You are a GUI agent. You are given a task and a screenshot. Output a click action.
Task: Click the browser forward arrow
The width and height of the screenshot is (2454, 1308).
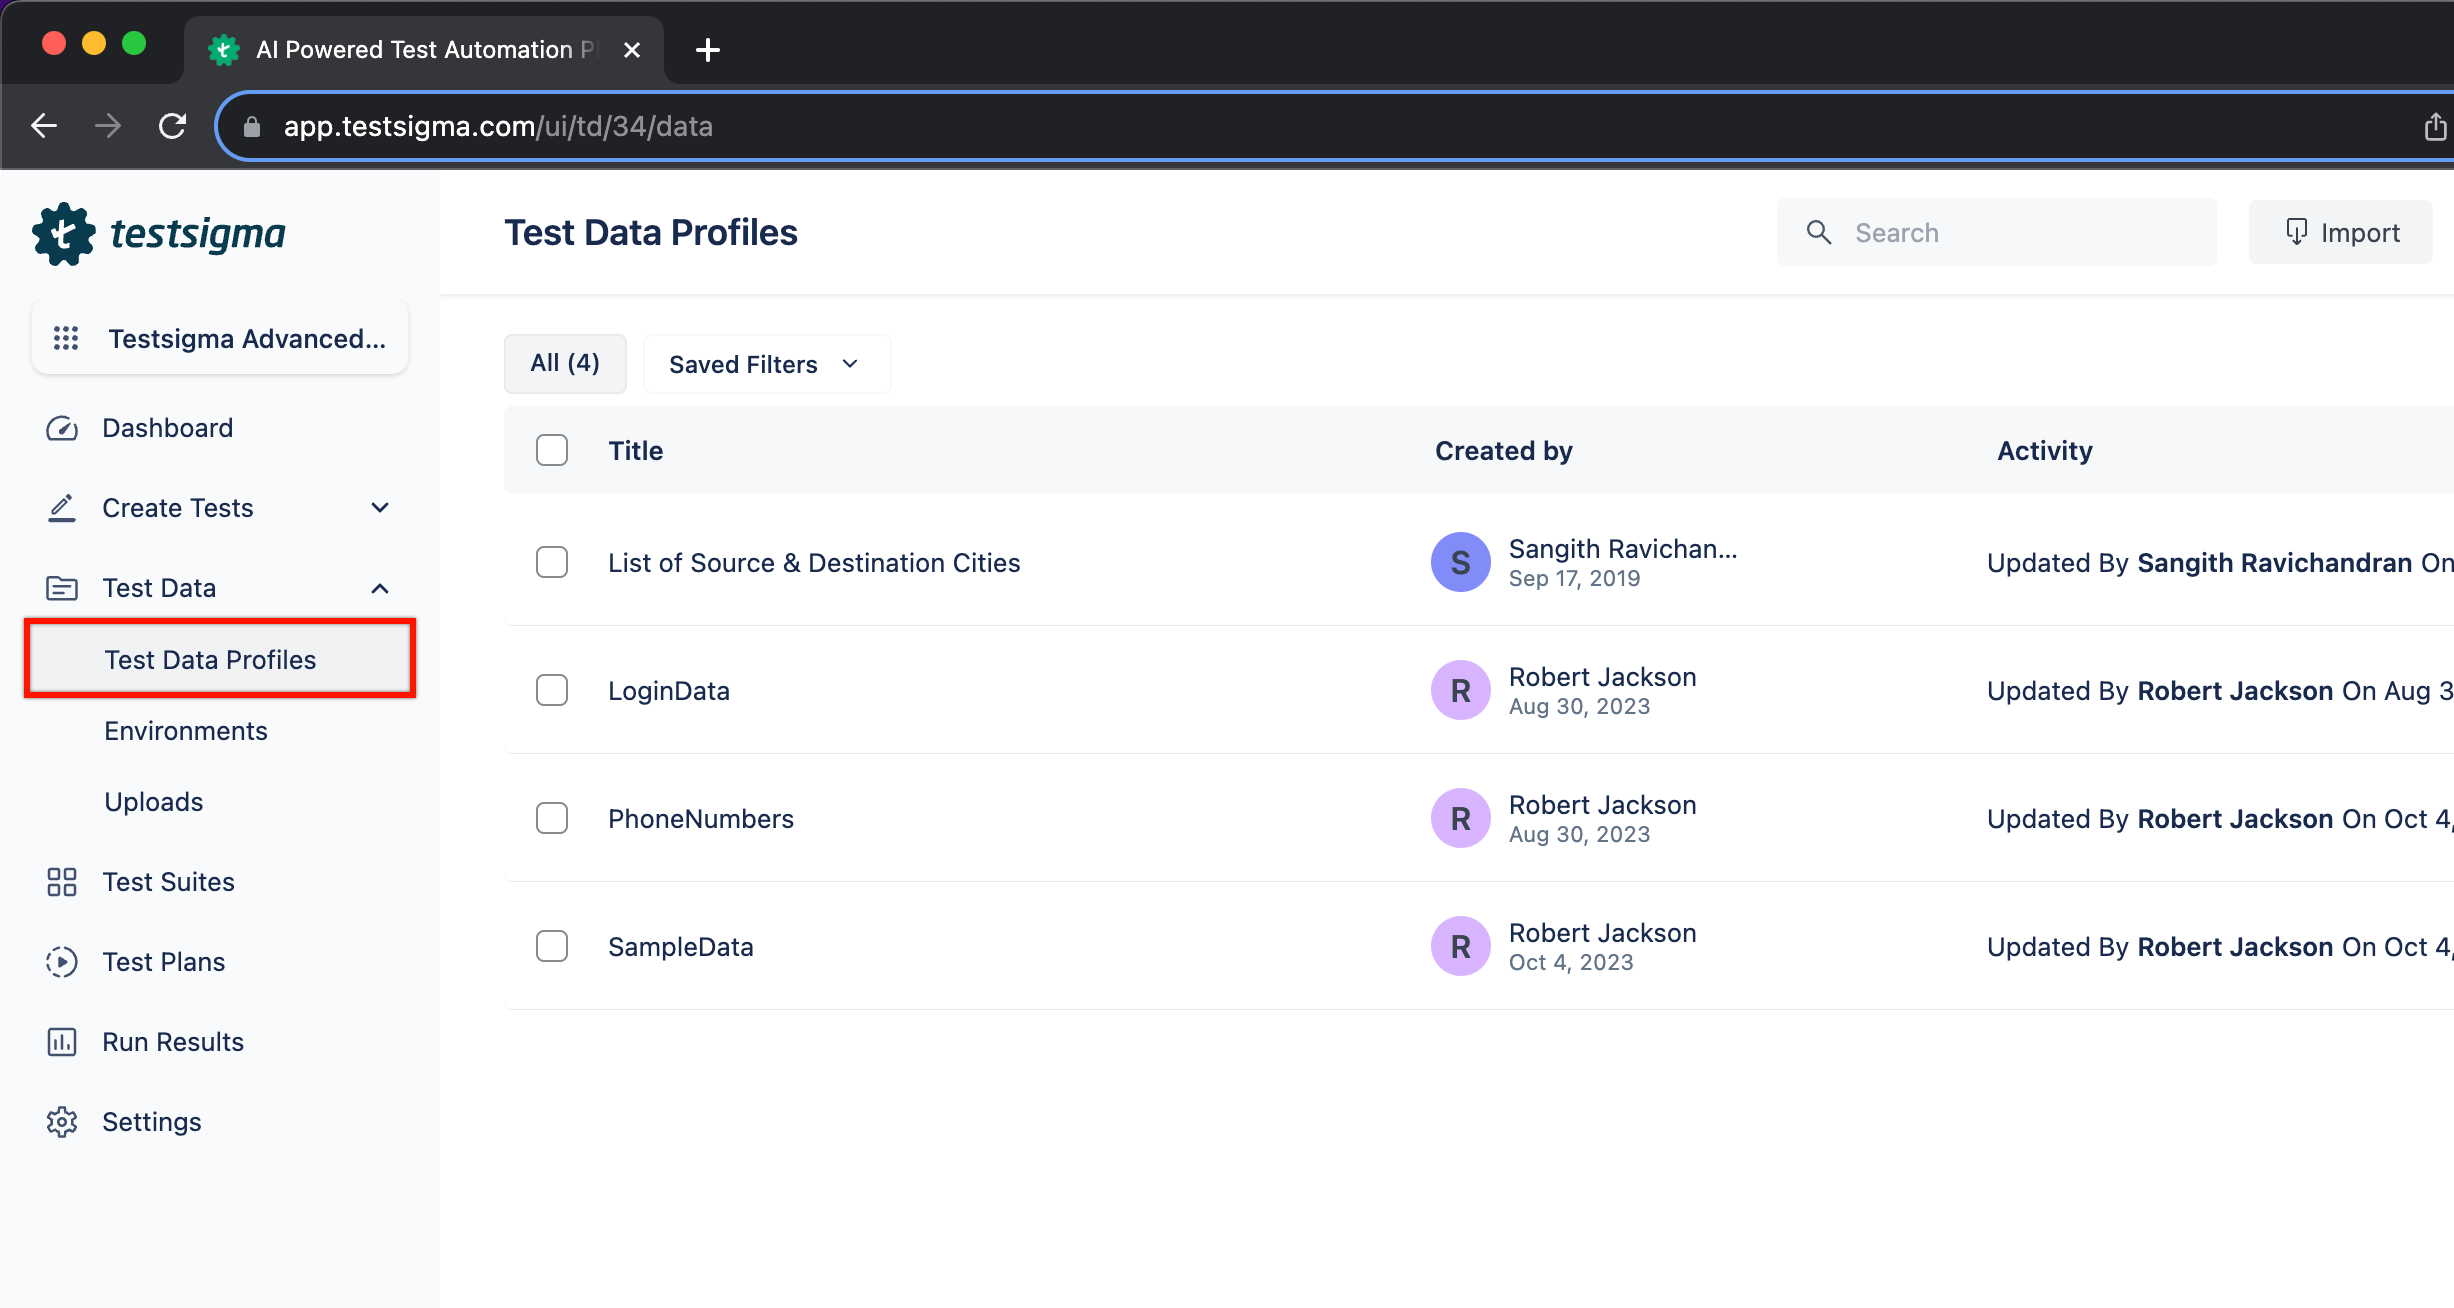[x=108, y=126]
